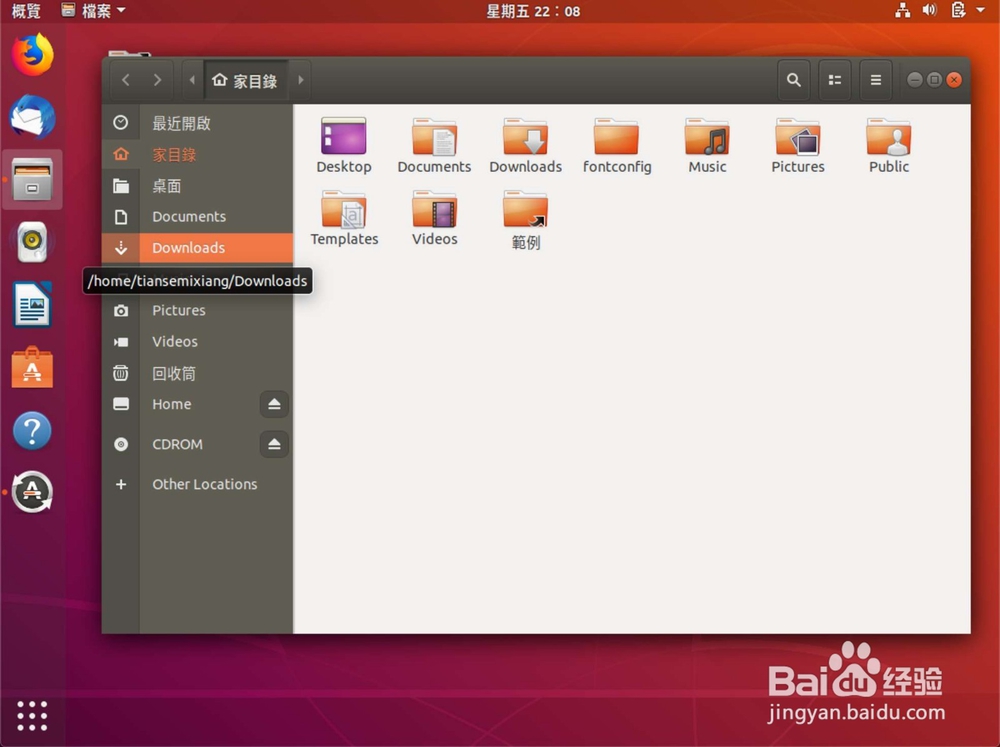Open the Videos folder icon
Image resolution: width=1000 pixels, height=747 pixels.
coord(434,218)
